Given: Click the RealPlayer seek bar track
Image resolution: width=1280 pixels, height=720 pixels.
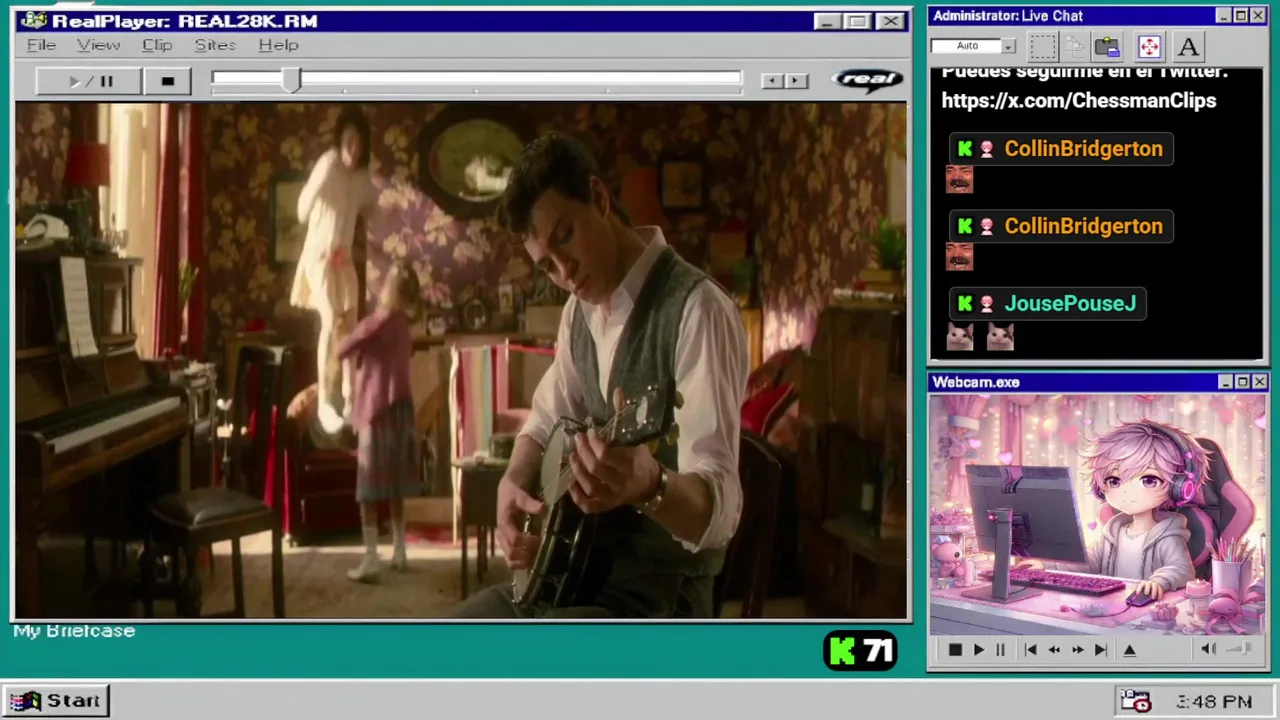Looking at the screenshot, I should 476,79.
